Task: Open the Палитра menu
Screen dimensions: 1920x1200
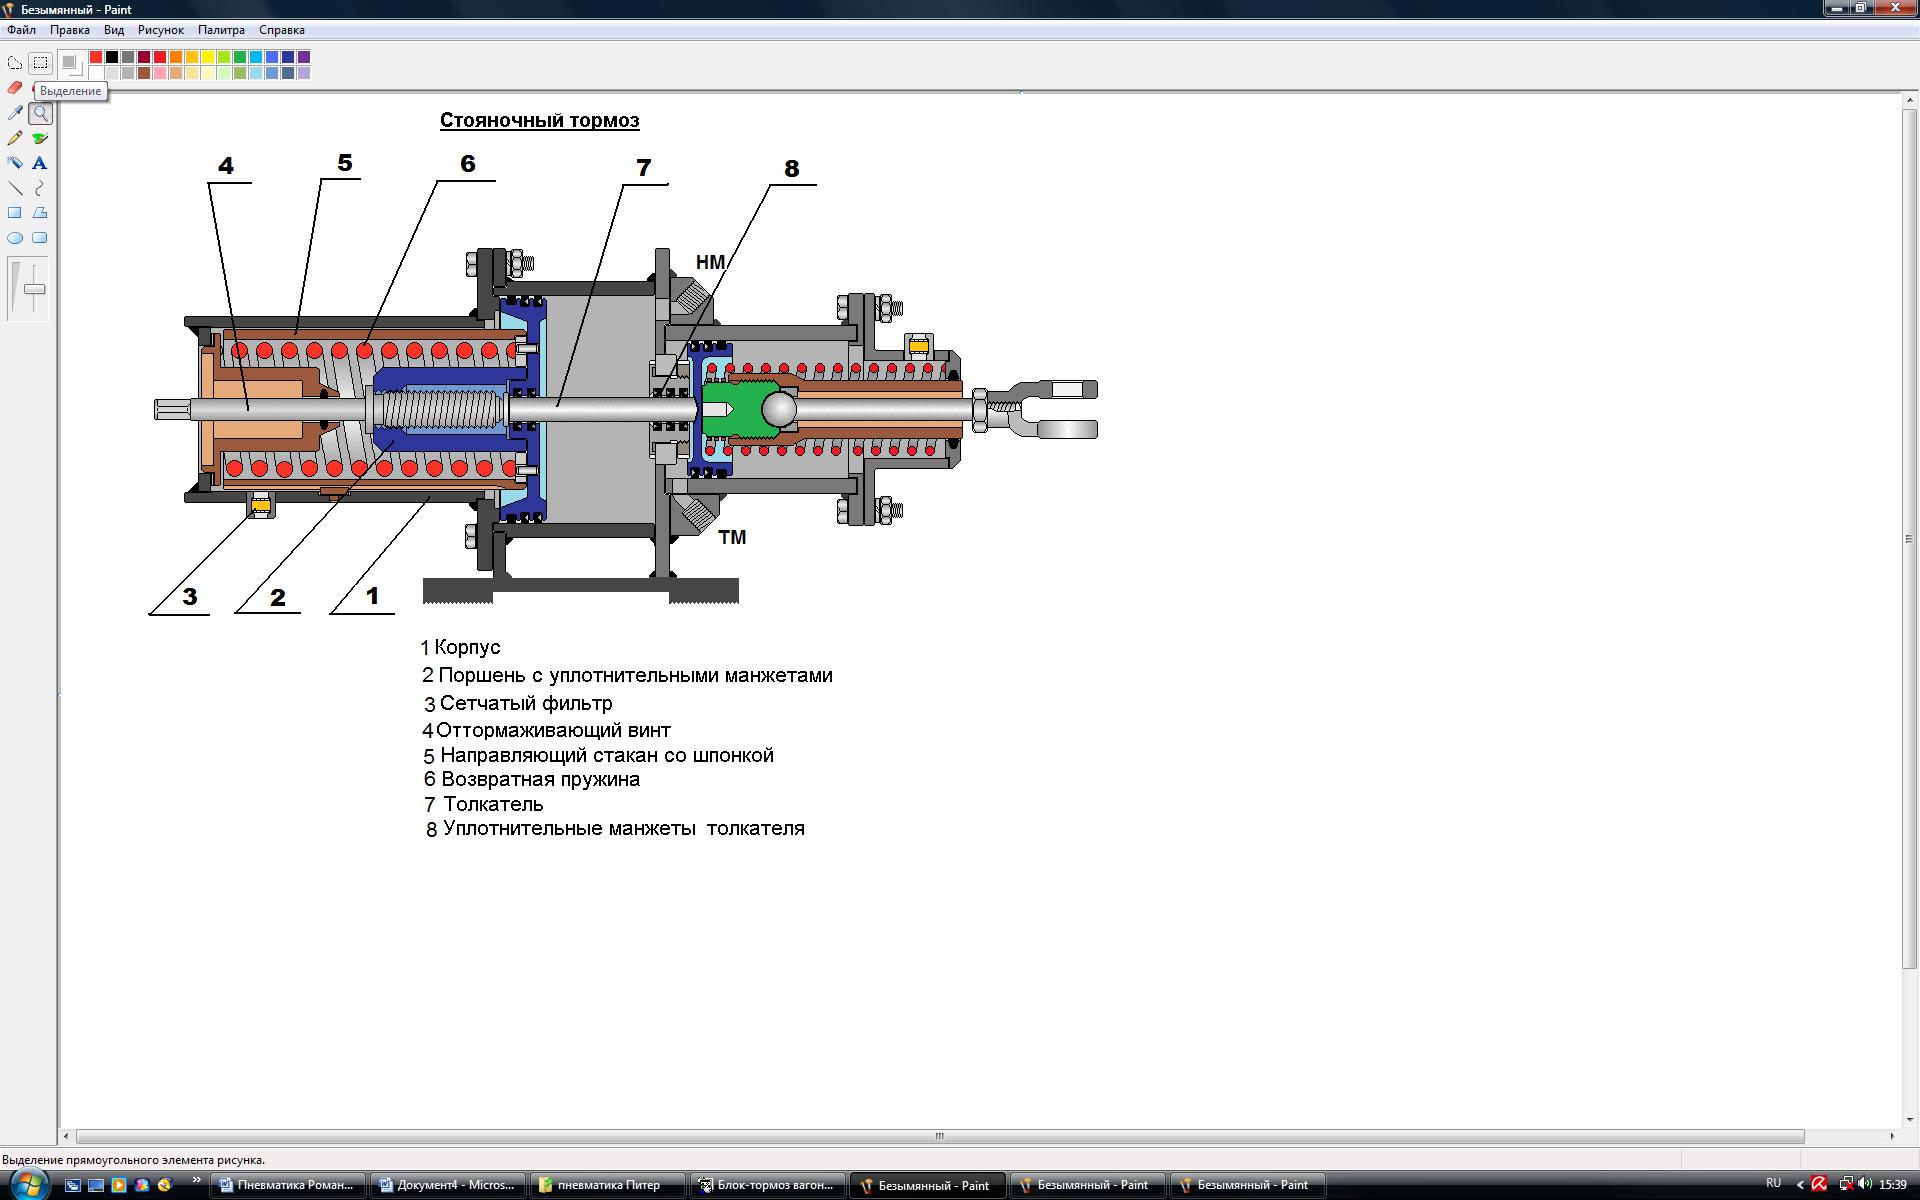Action: (221, 30)
